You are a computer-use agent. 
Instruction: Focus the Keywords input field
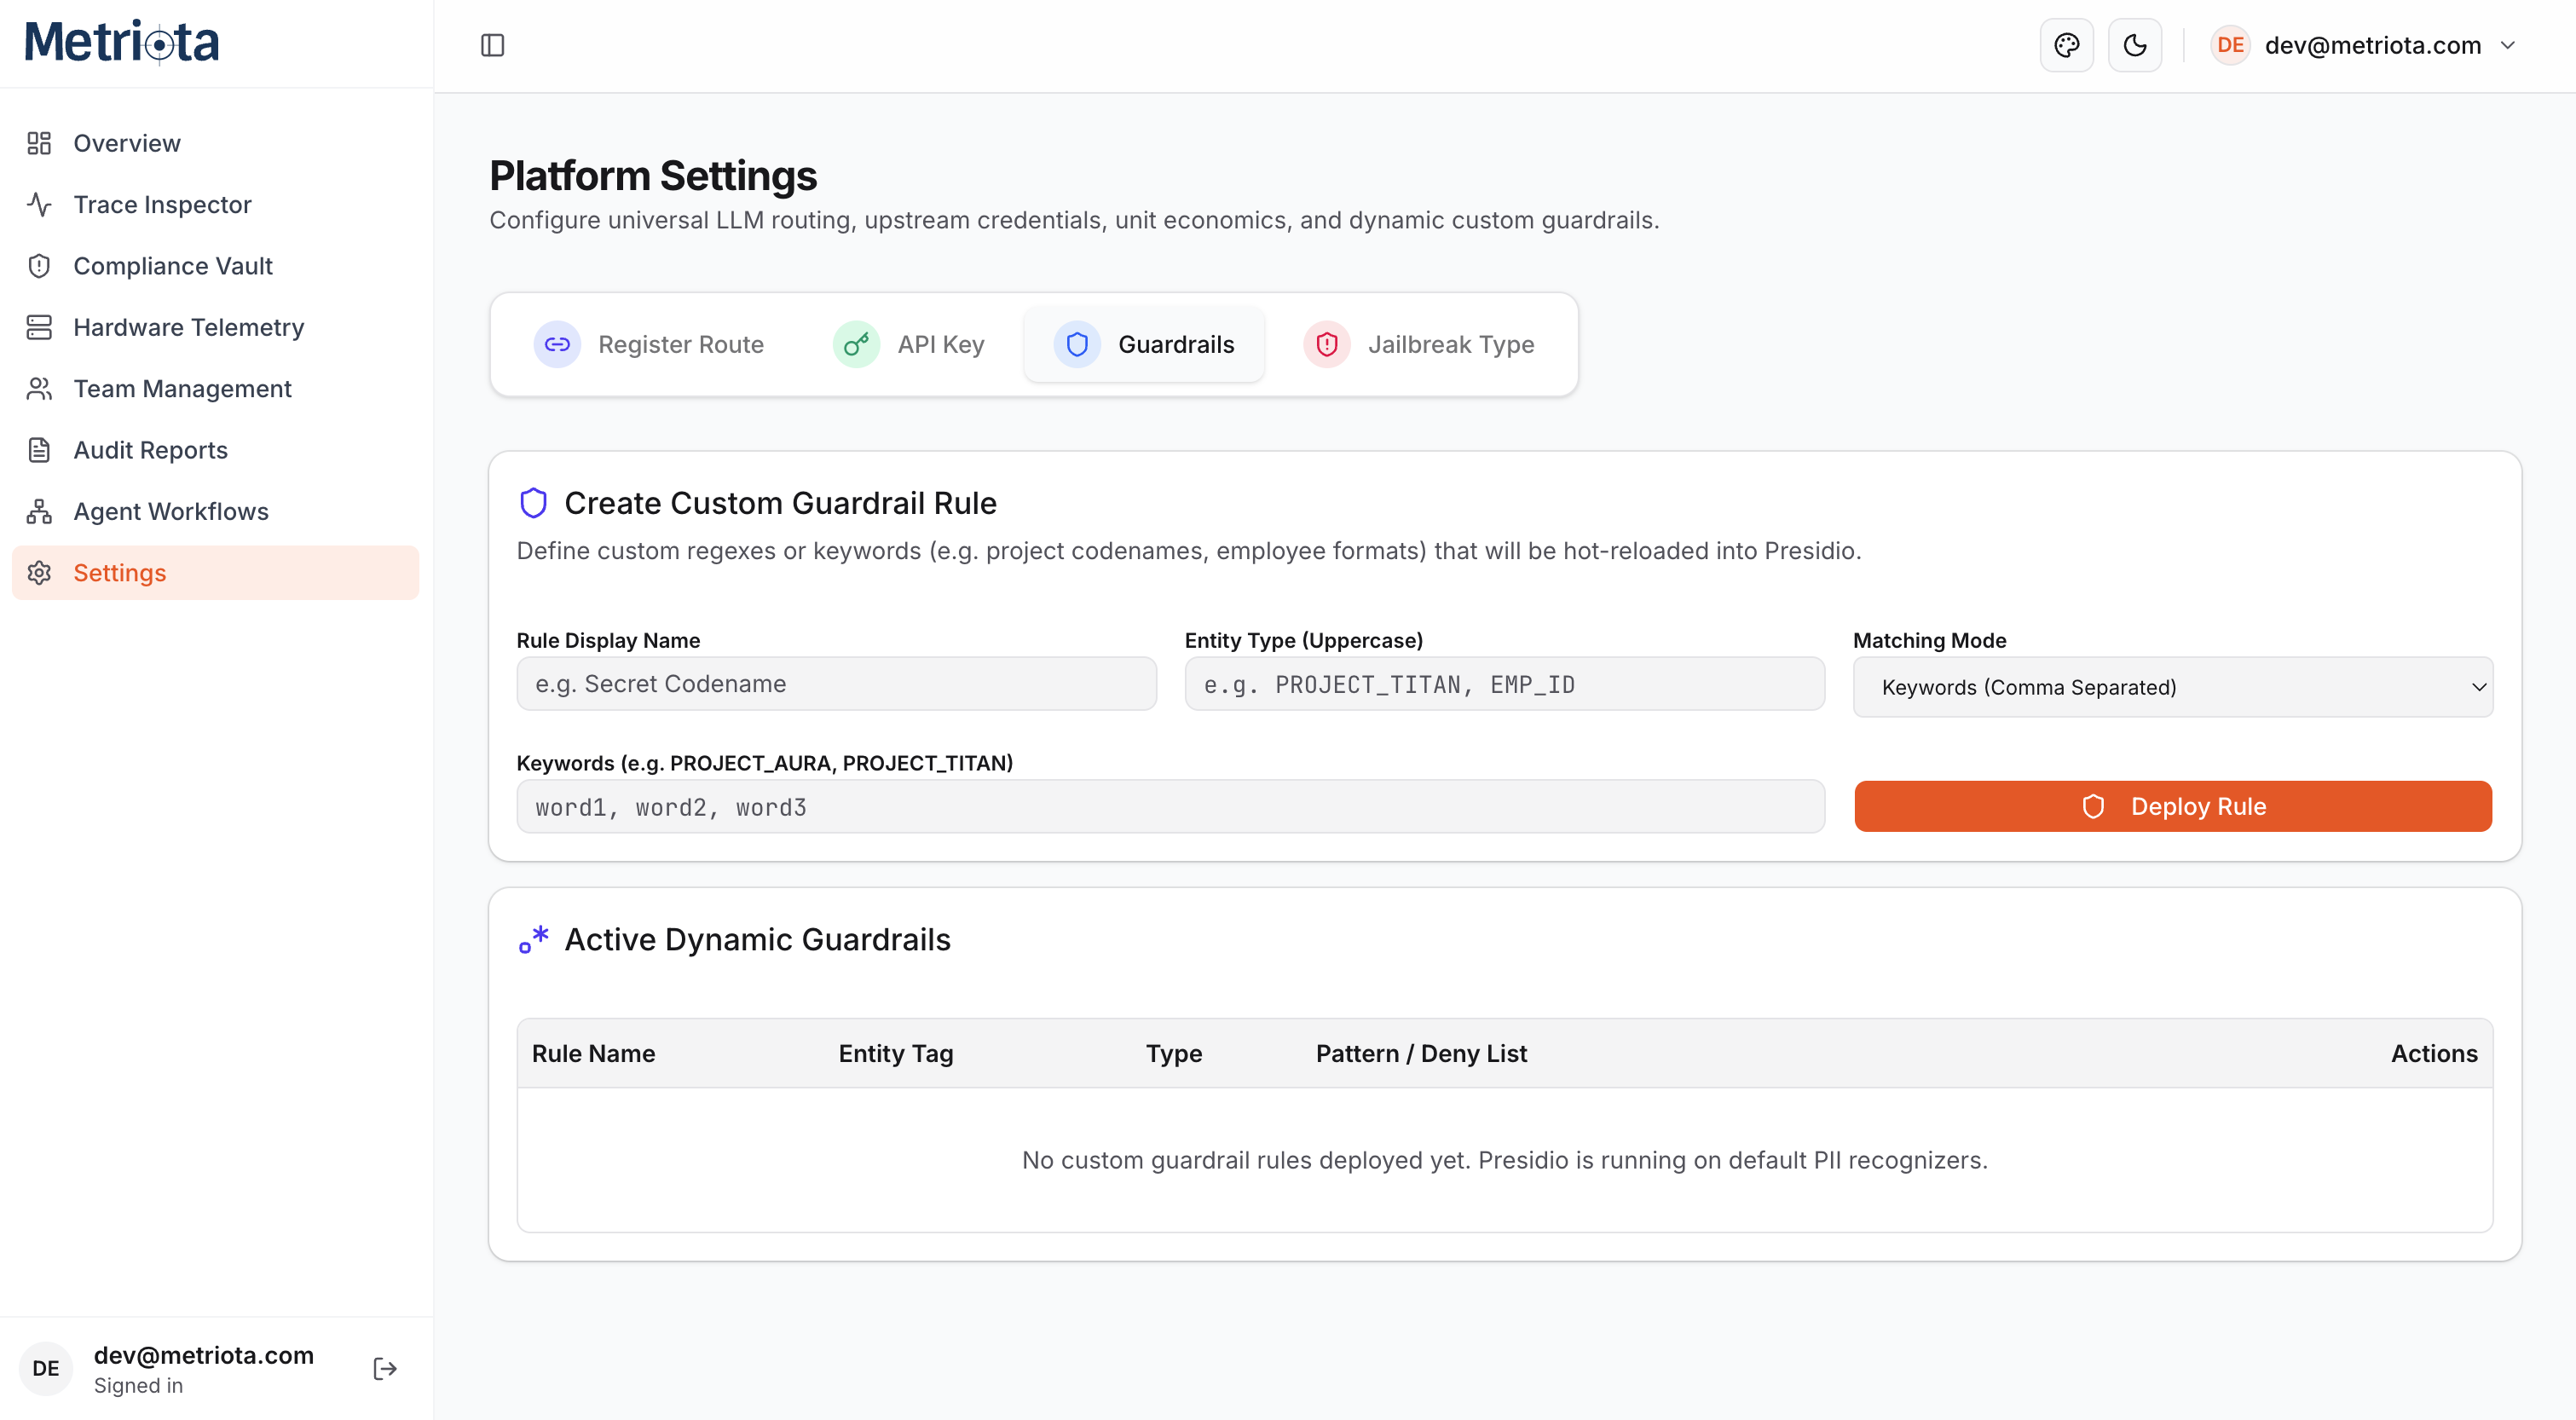[x=1170, y=807]
